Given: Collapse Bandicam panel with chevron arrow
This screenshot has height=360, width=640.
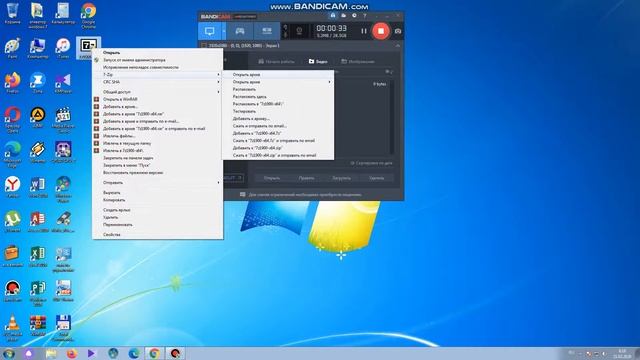Looking at the screenshot, I should [x=398, y=46].
